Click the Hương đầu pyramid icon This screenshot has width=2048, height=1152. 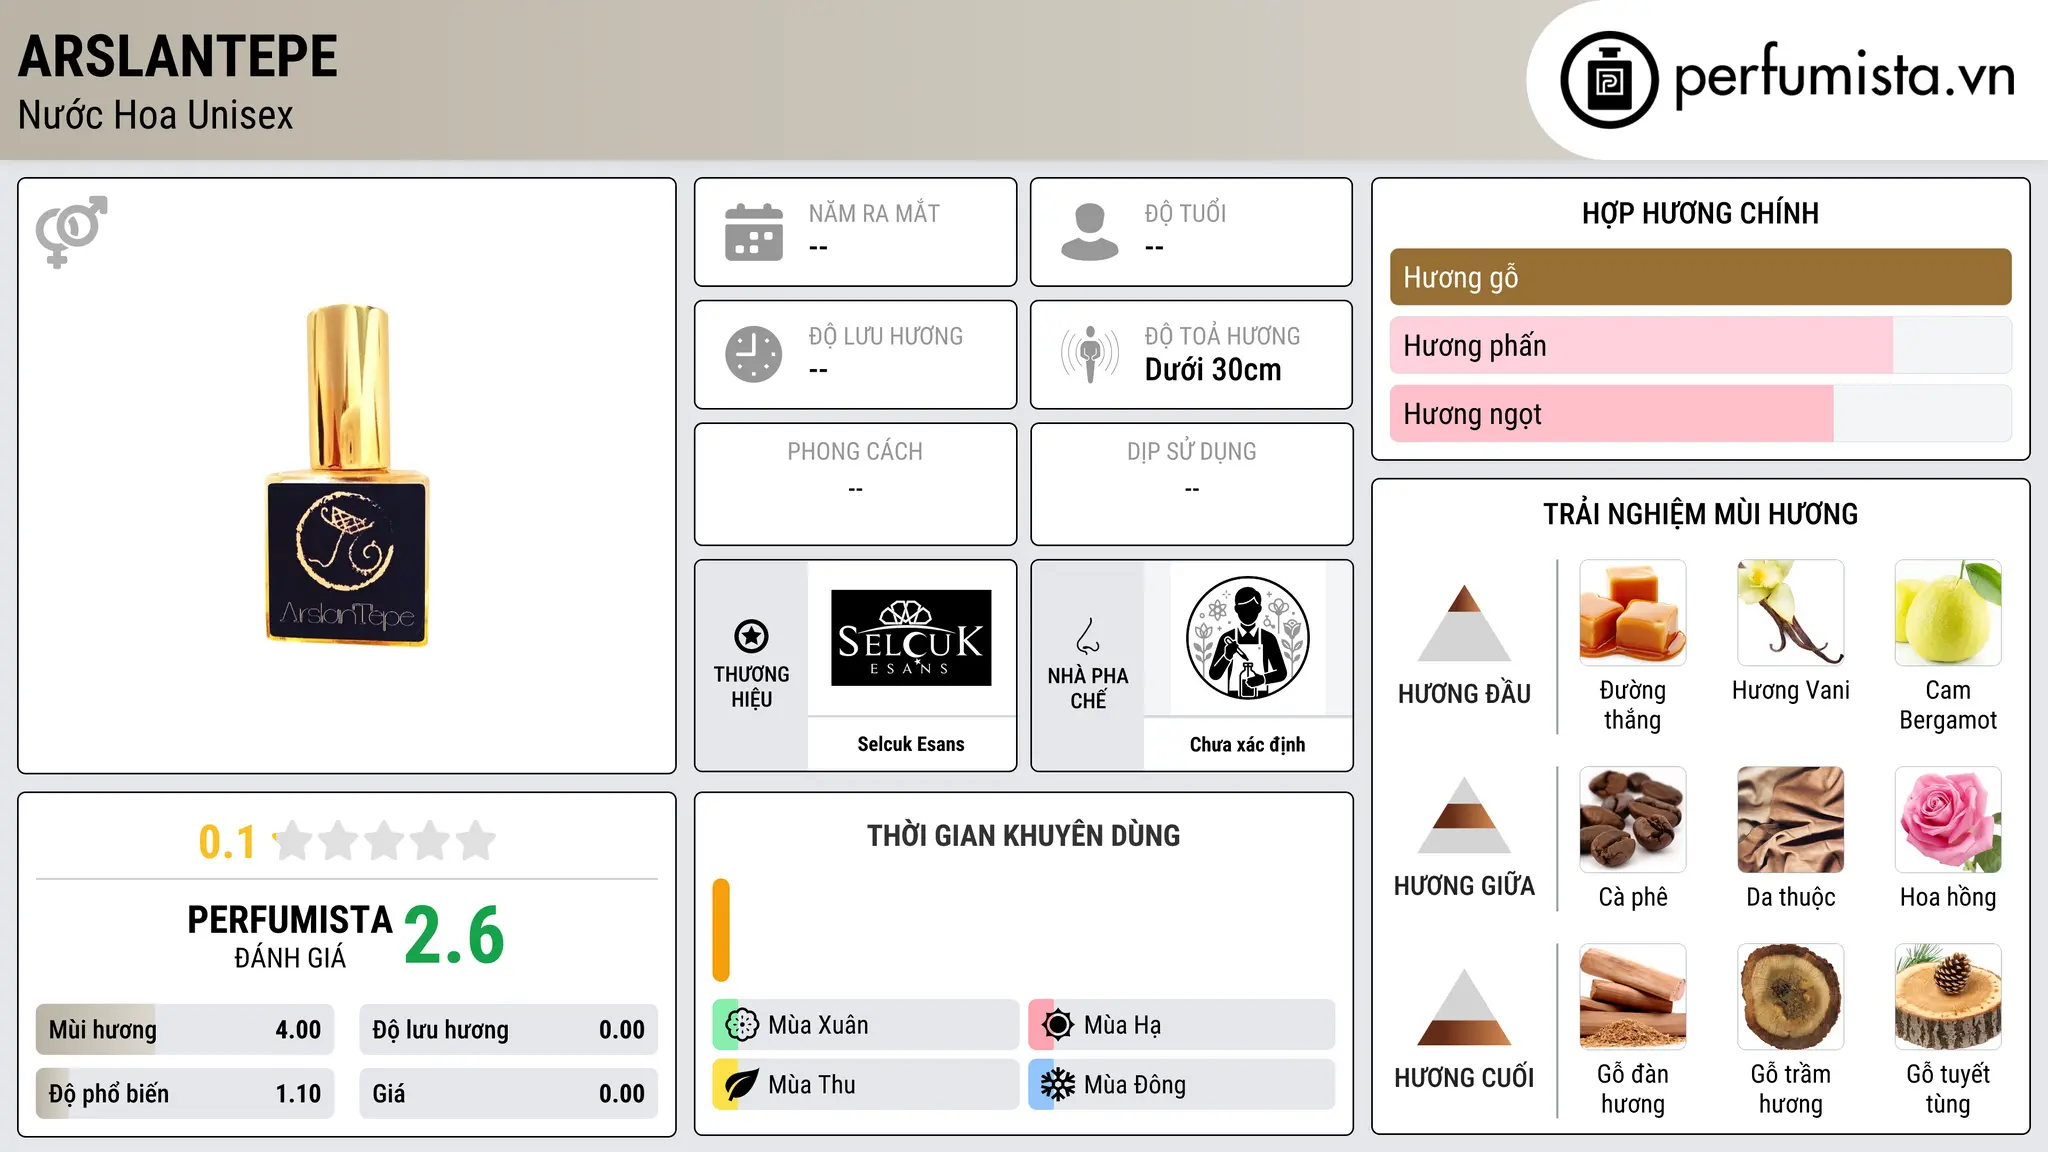click(1464, 623)
